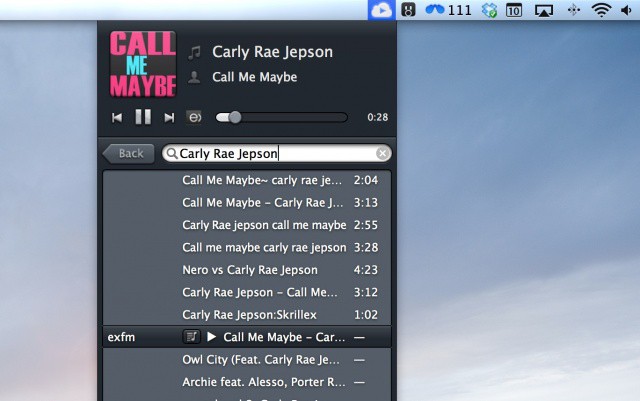Image resolution: width=640 pixels, height=401 pixels.
Task: Open the volume speaker menu
Action: [x=626, y=10]
